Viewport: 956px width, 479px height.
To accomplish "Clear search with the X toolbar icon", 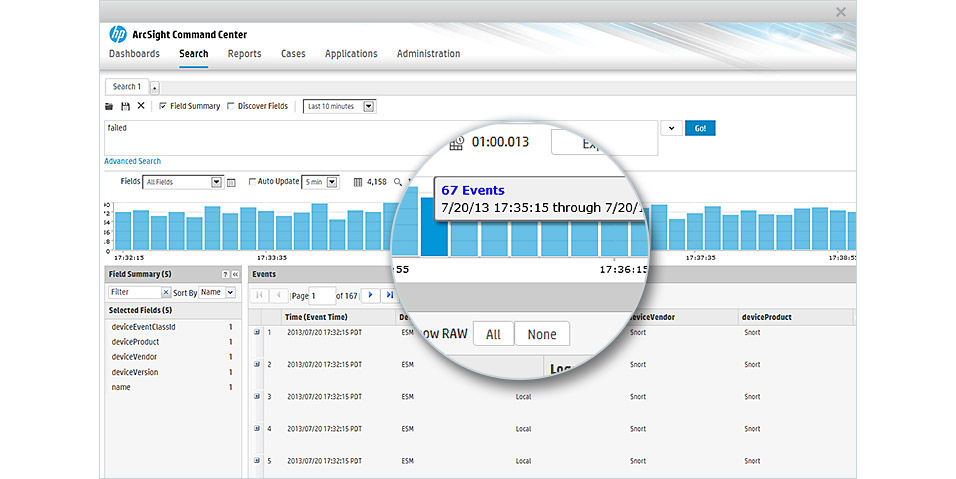I will [x=141, y=106].
